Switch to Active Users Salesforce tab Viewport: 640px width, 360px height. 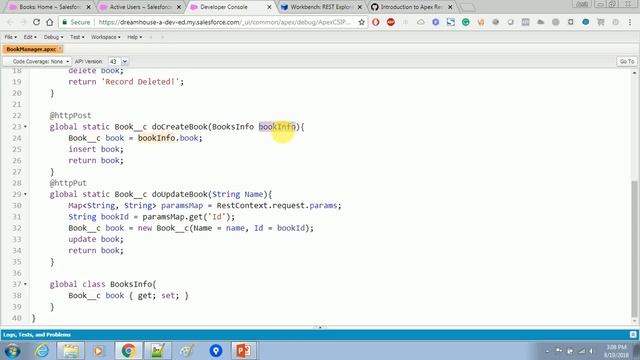pos(140,7)
